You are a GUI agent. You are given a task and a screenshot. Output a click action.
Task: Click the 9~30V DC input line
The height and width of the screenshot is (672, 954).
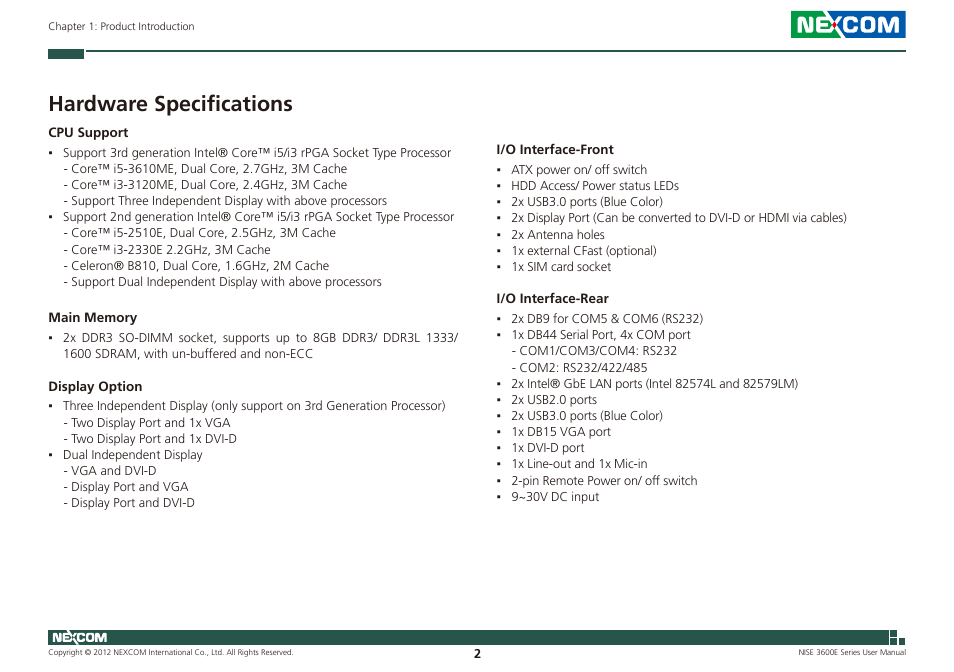click(555, 497)
